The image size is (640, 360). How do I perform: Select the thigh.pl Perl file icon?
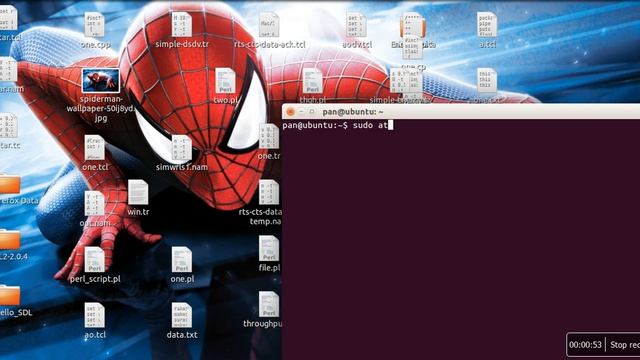pos(313,81)
